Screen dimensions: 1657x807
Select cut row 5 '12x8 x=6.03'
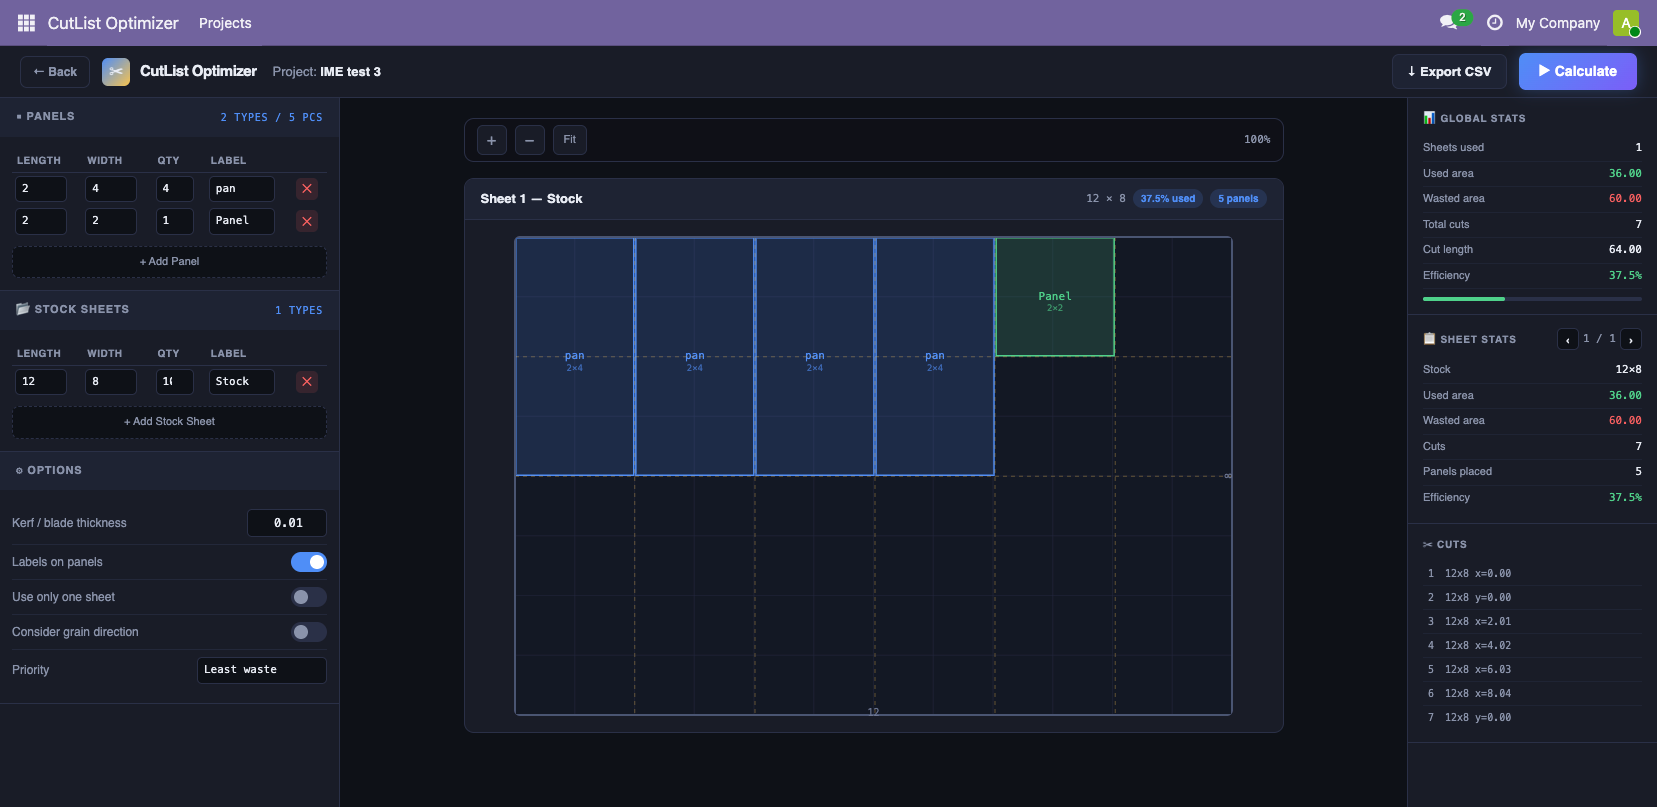(1532, 670)
